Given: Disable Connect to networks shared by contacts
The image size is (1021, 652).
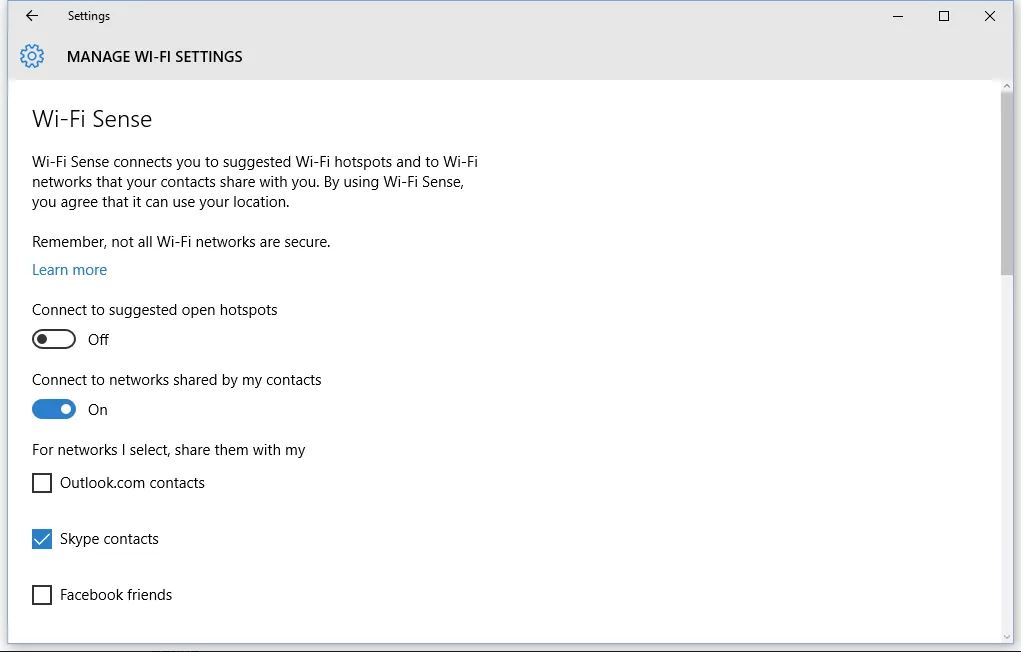Looking at the screenshot, I should pyautogui.click(x=54, y=410).
